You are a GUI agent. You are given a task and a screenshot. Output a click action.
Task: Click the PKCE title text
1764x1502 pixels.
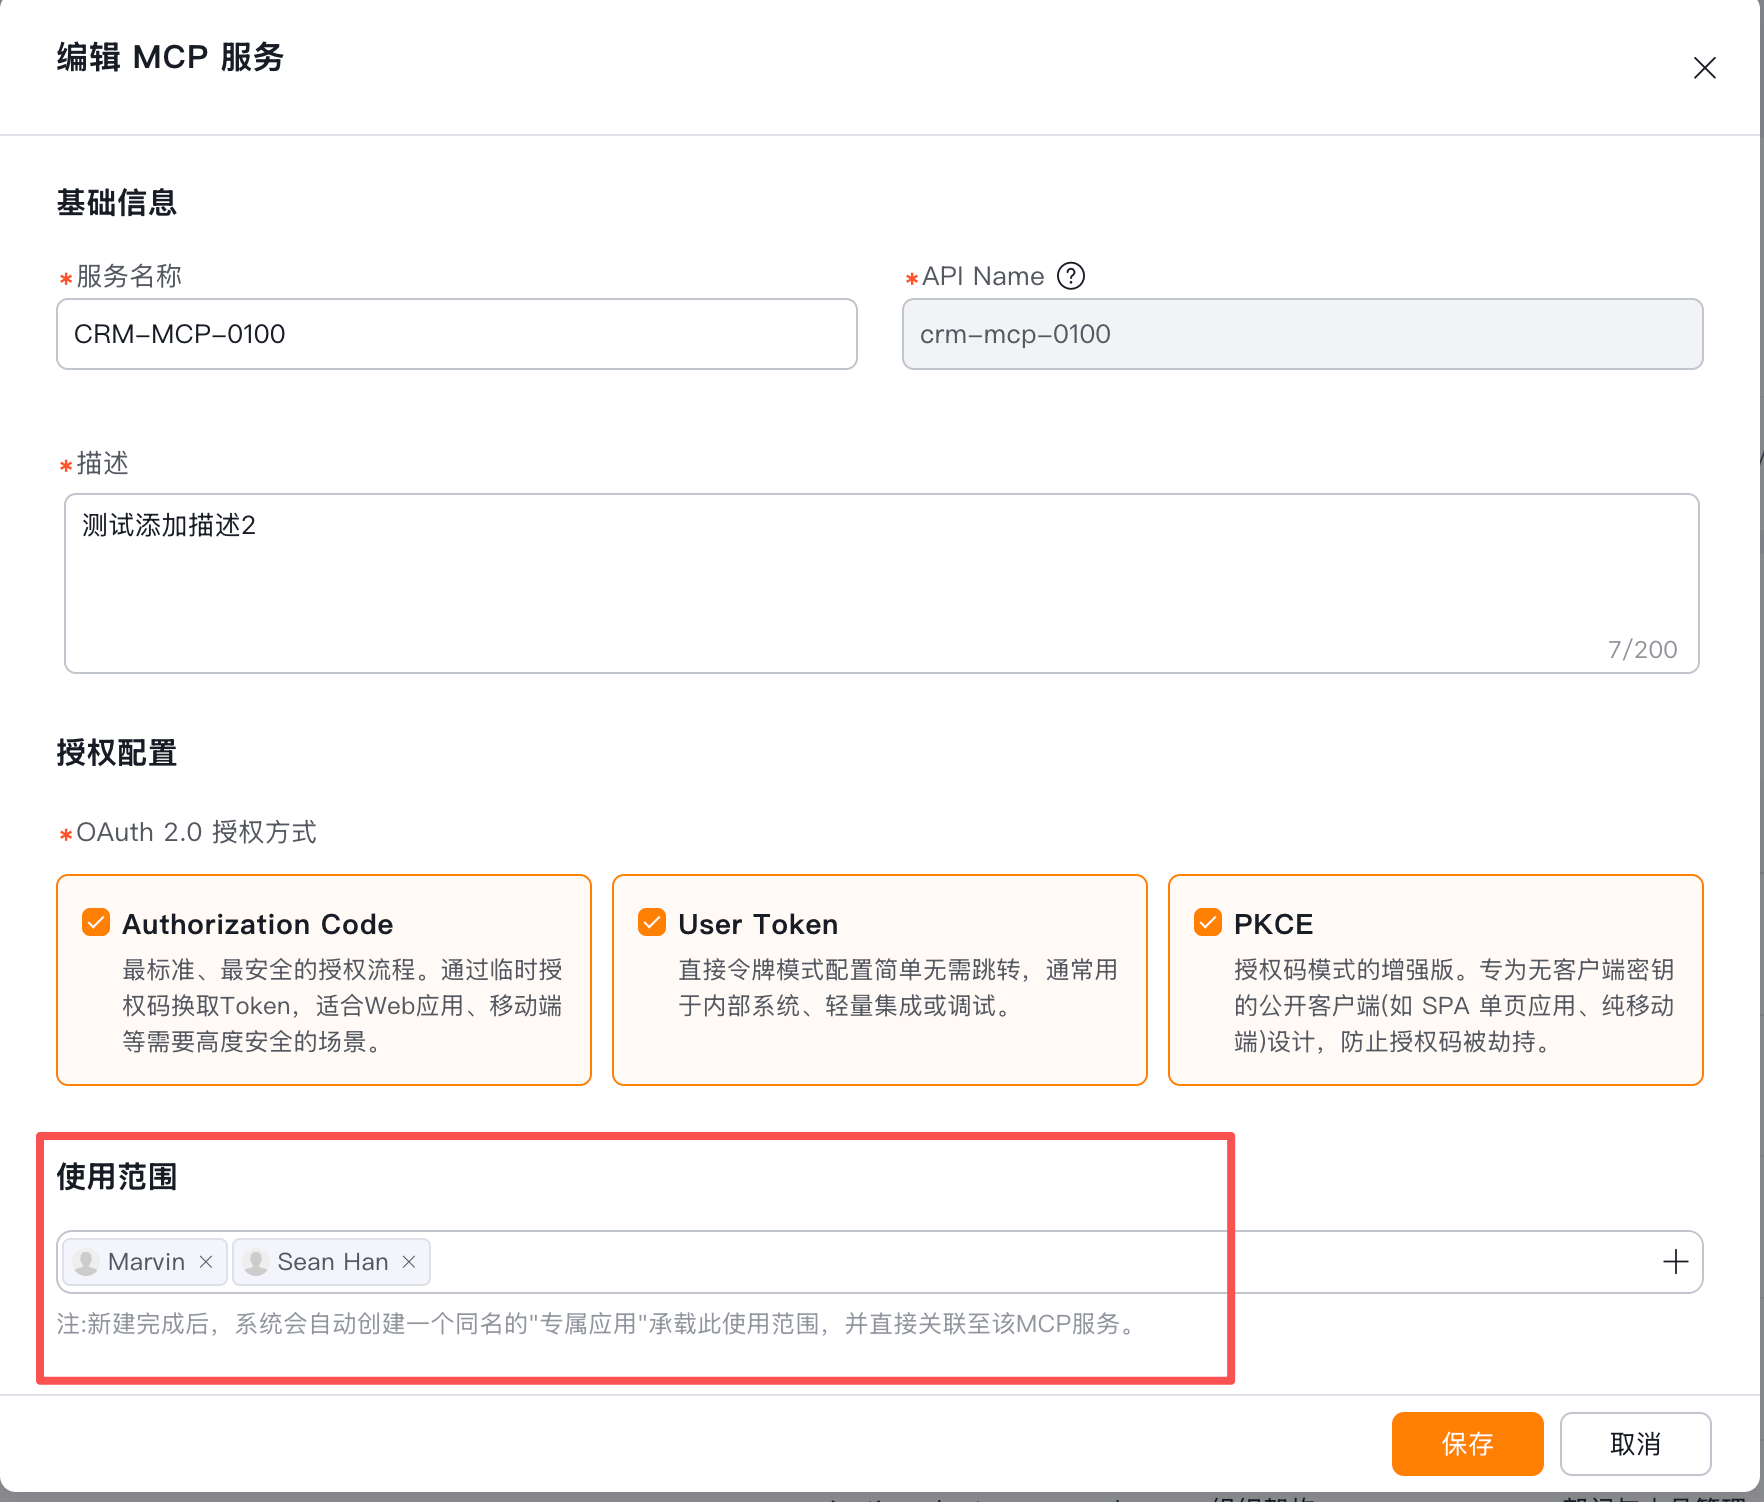pos(1273,924)
